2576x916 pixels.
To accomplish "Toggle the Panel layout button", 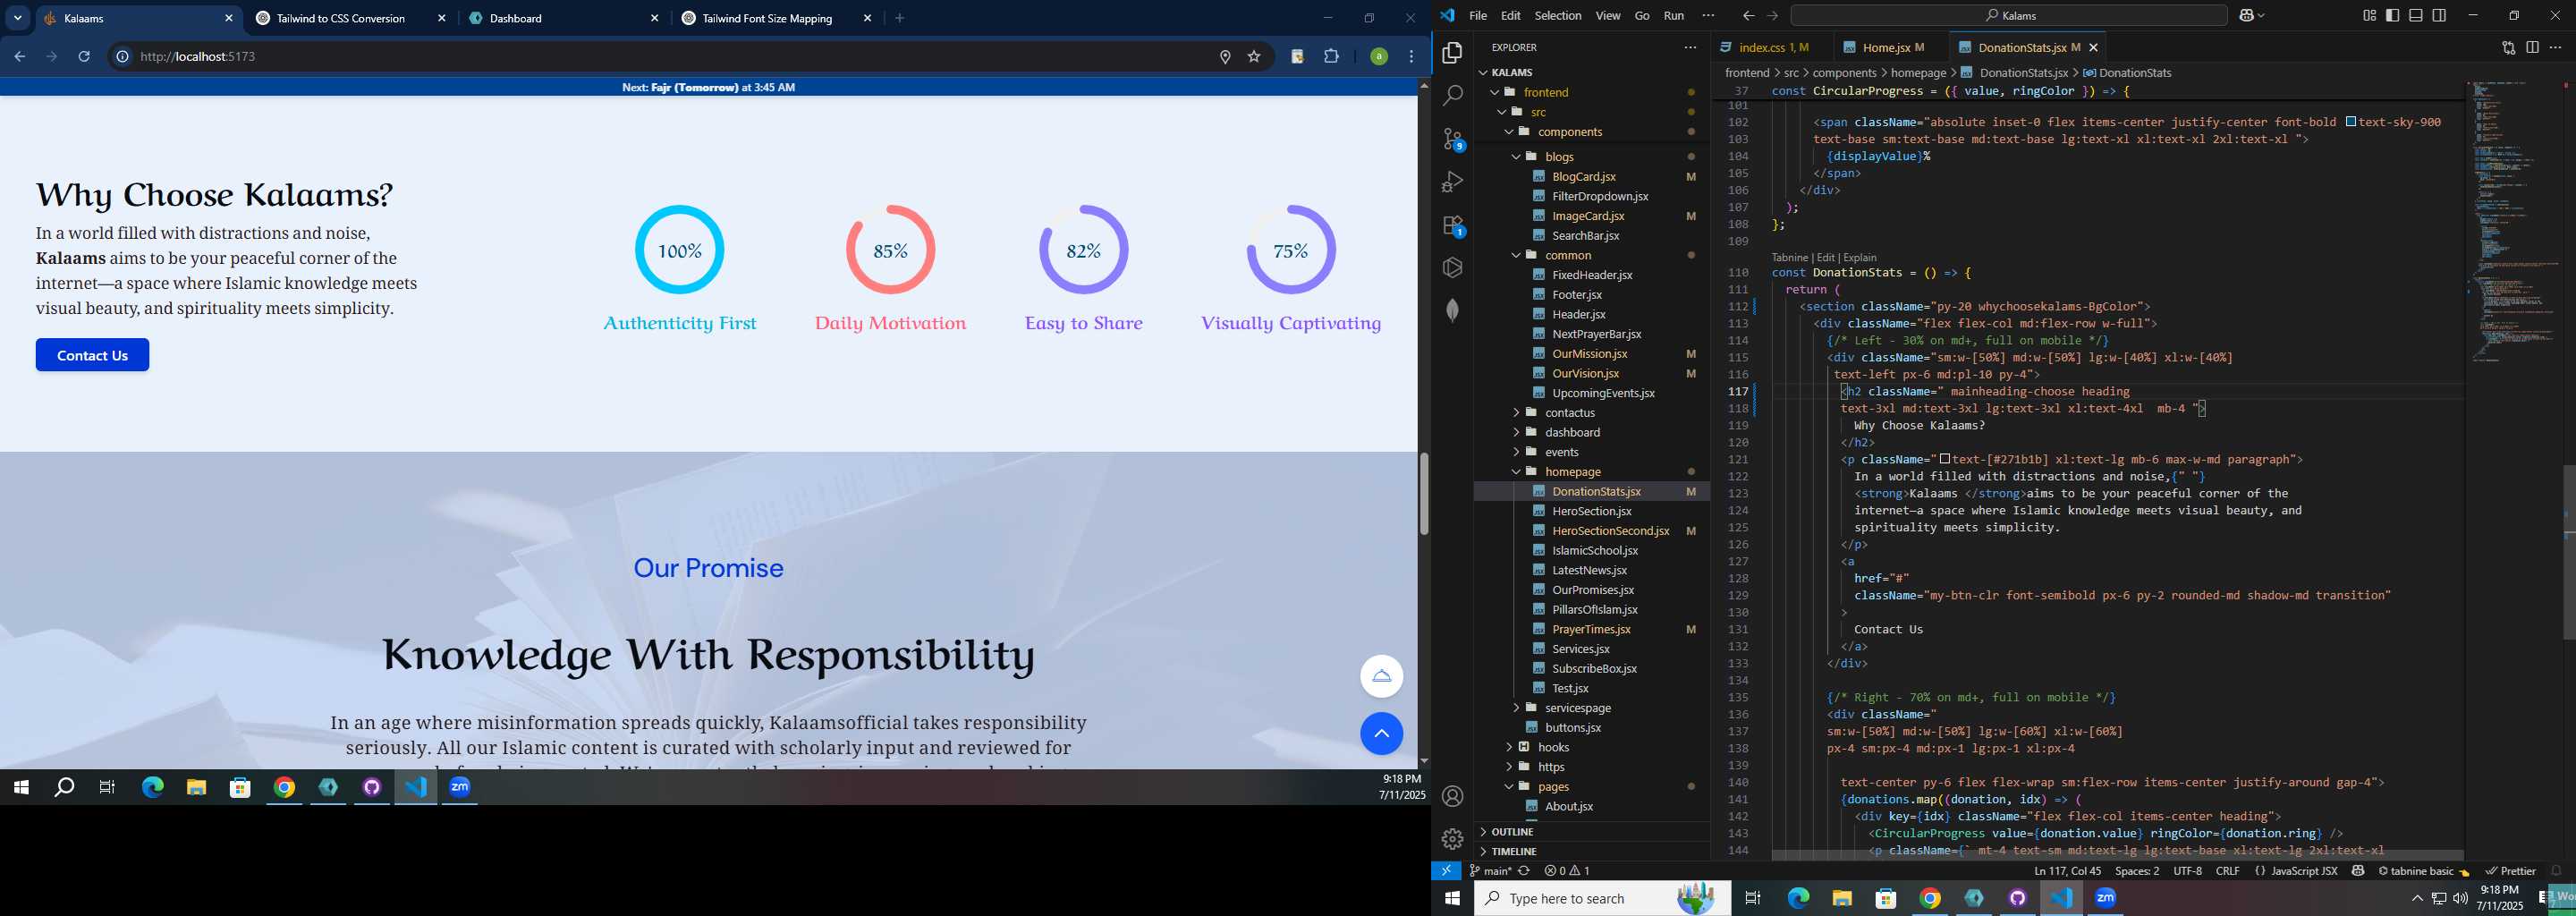I will 2416,15.
